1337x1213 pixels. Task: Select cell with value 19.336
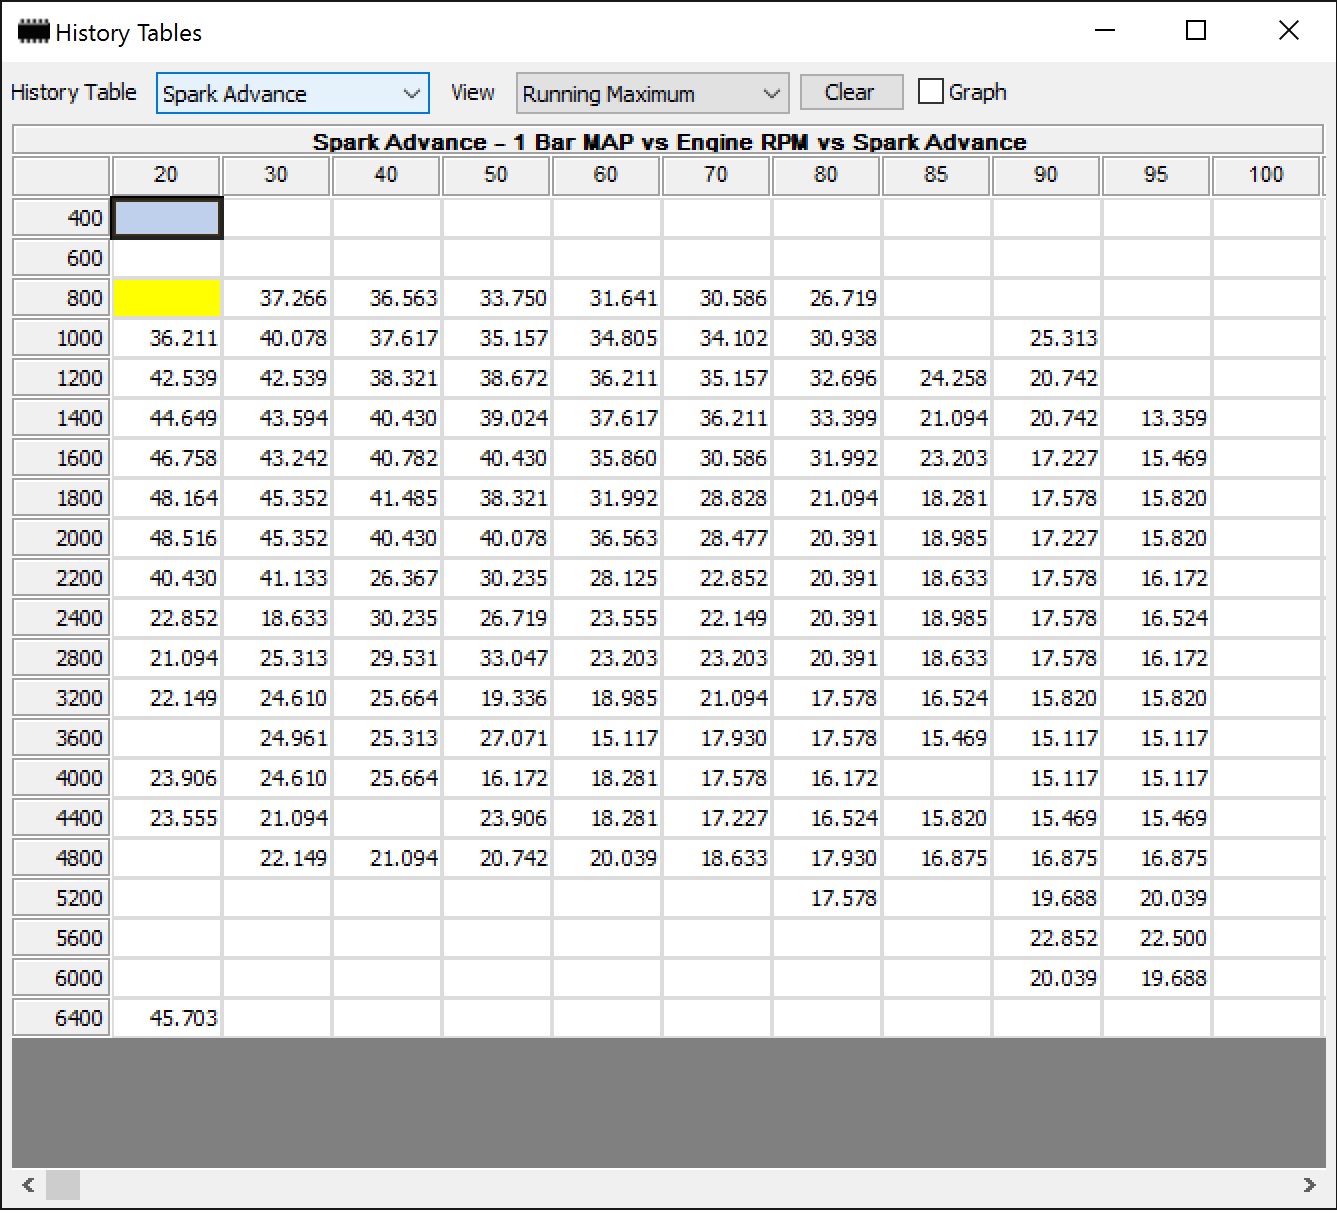pyautogui.click(x=497, y=698)
